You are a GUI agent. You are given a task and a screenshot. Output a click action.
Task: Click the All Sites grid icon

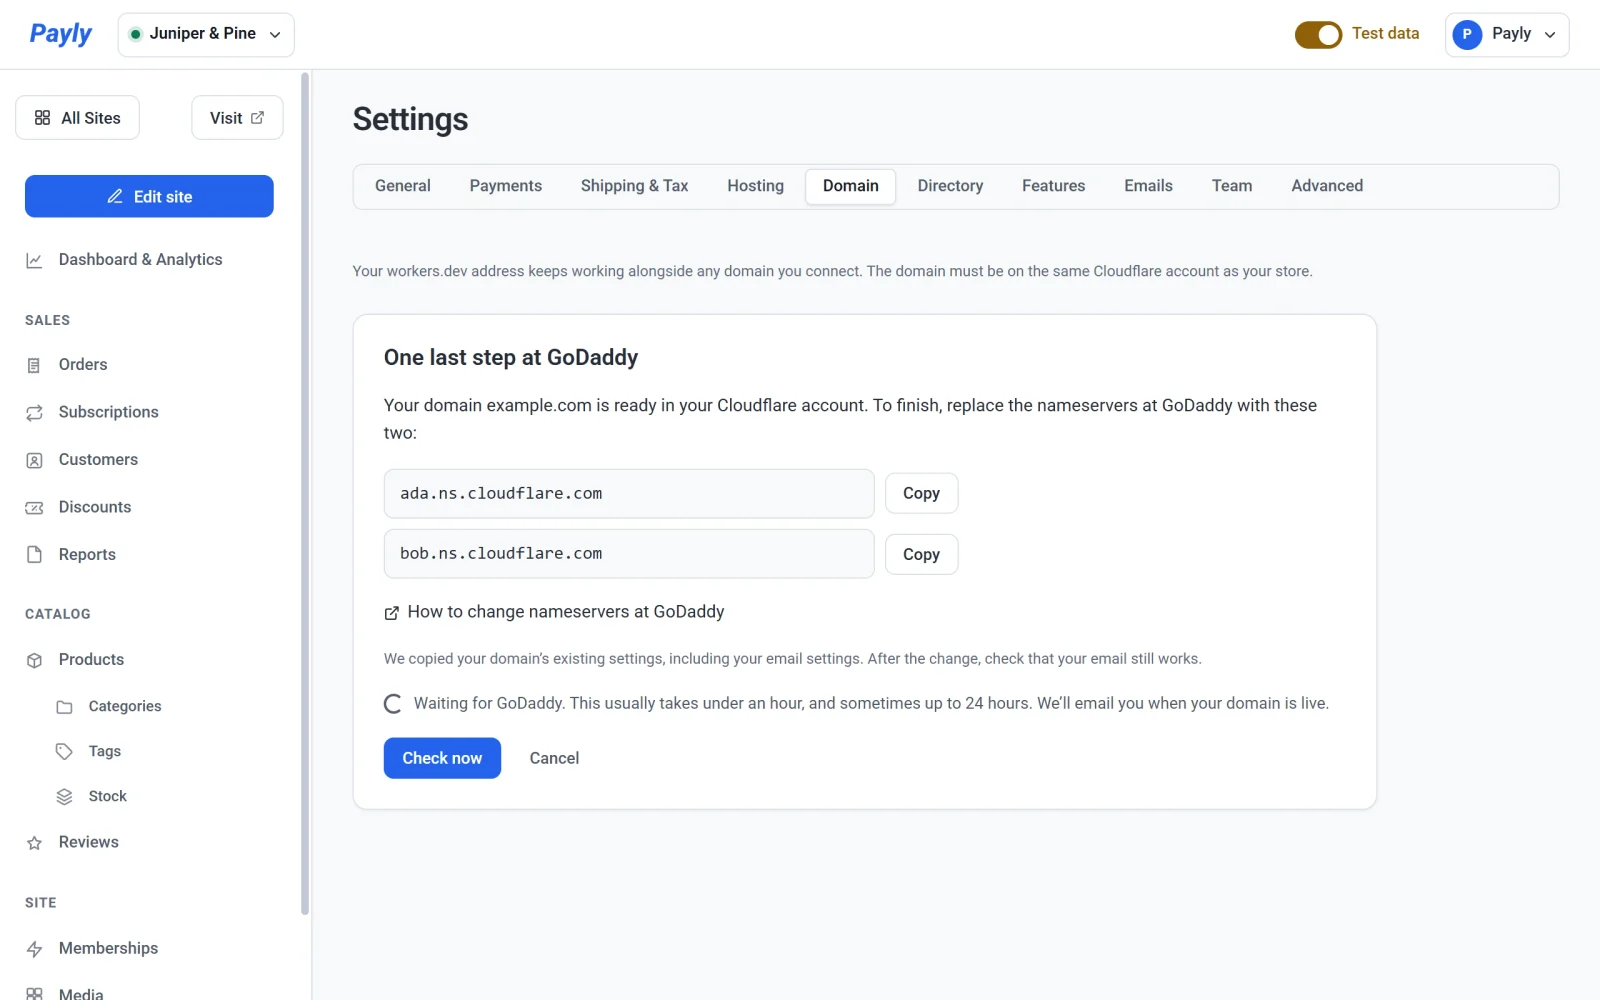(x=42, y=118)
